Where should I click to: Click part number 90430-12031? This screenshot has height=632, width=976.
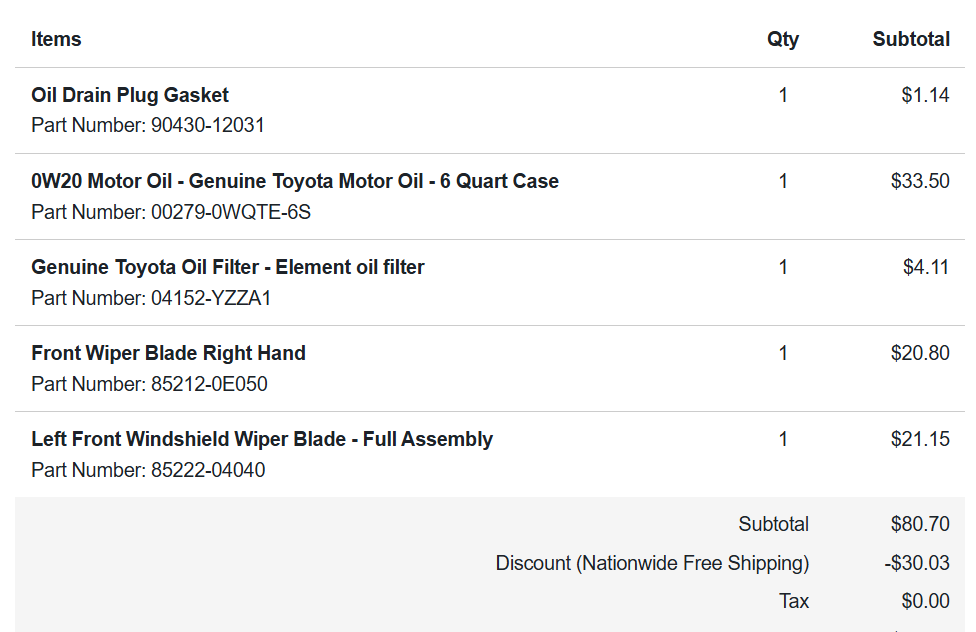(207, 125)
